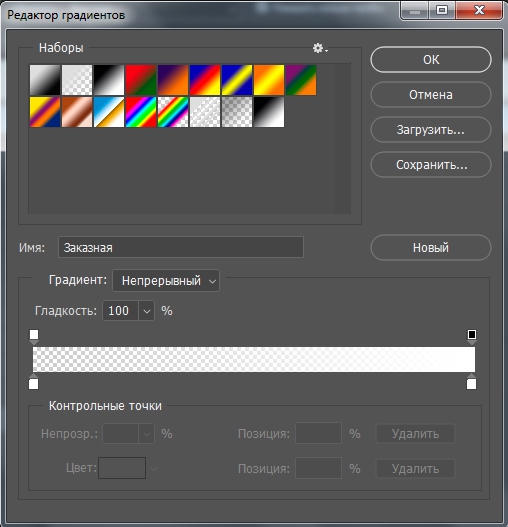Viewport: 508px width, 527px height.
Task: Select the yellow-violet-orange-blue gradient preset
Action: [x=45, y=112]
